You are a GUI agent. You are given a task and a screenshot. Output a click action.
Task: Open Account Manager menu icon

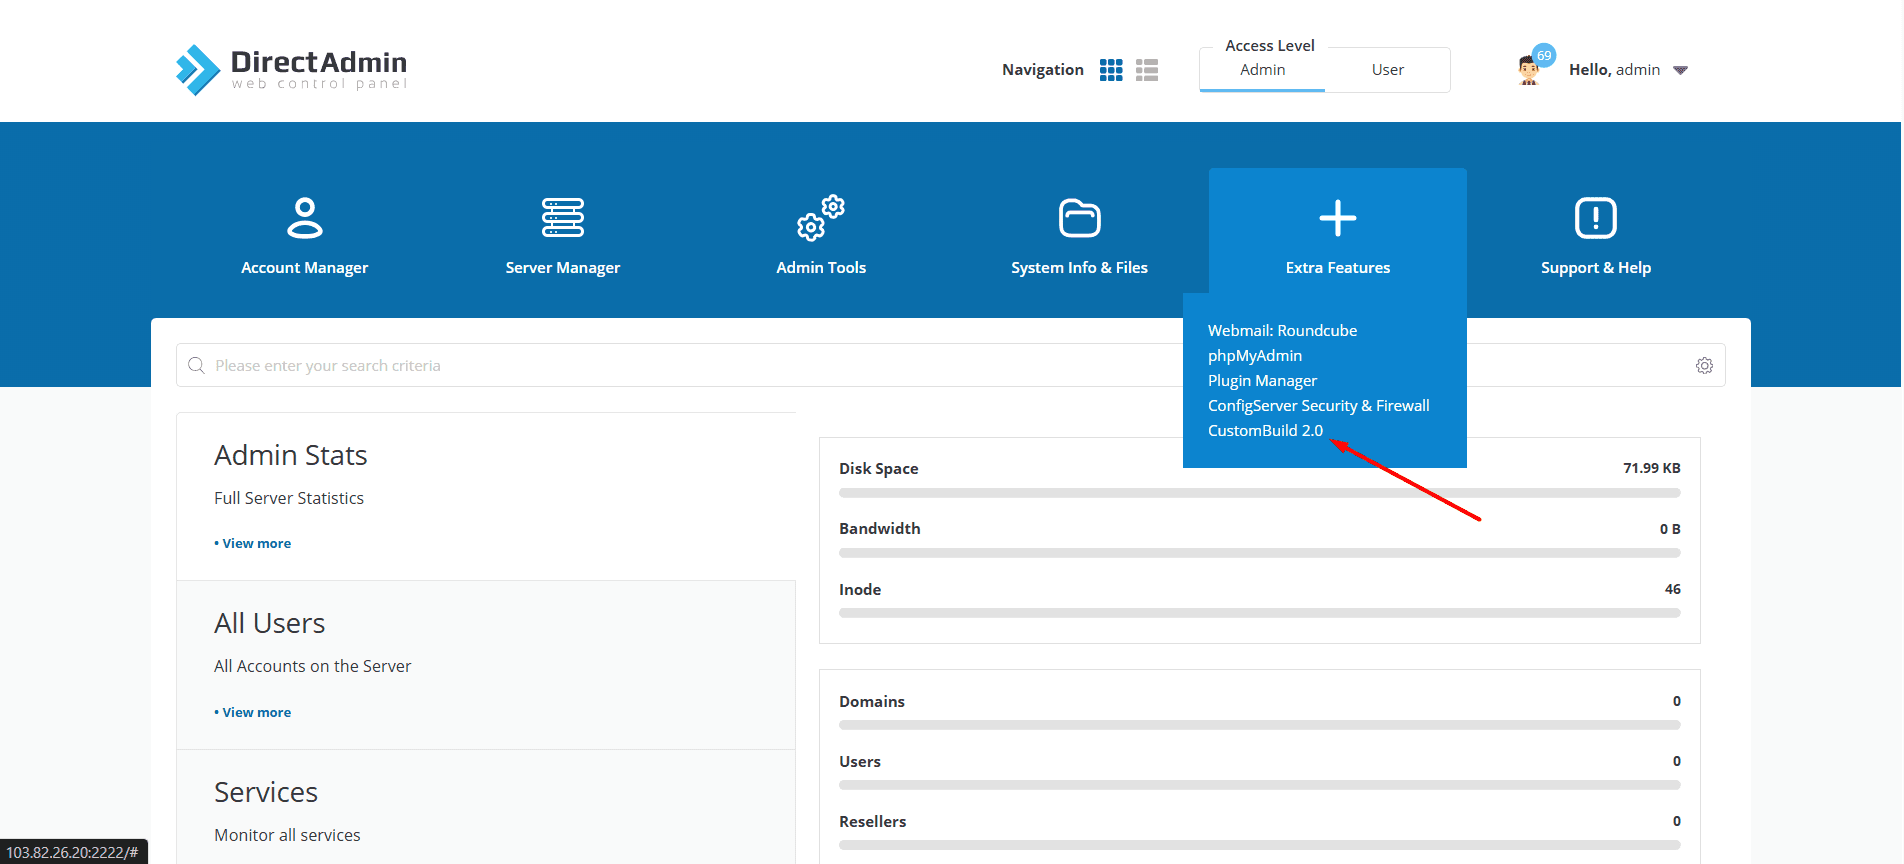[304, 218]
